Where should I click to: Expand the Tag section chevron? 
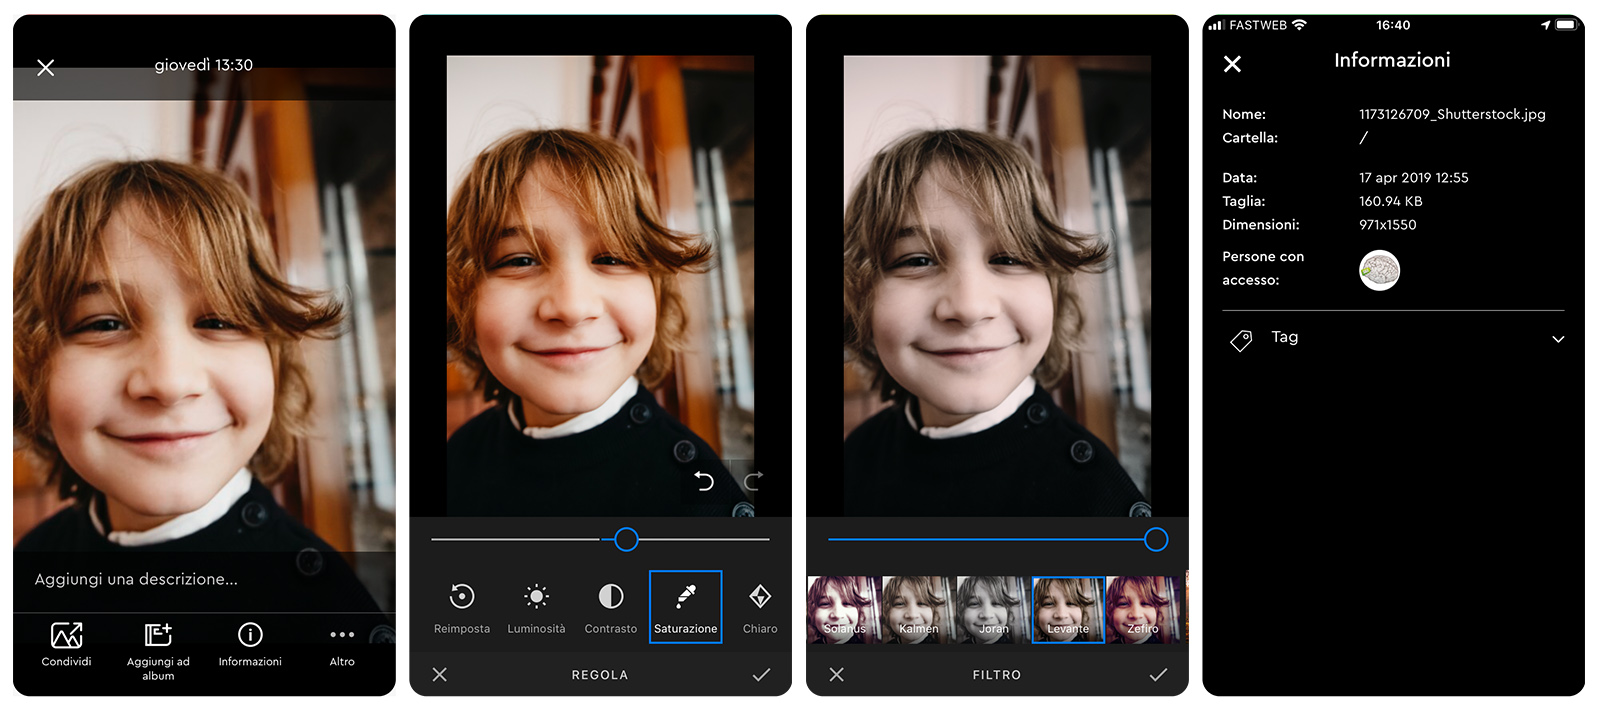point(1558,339)
